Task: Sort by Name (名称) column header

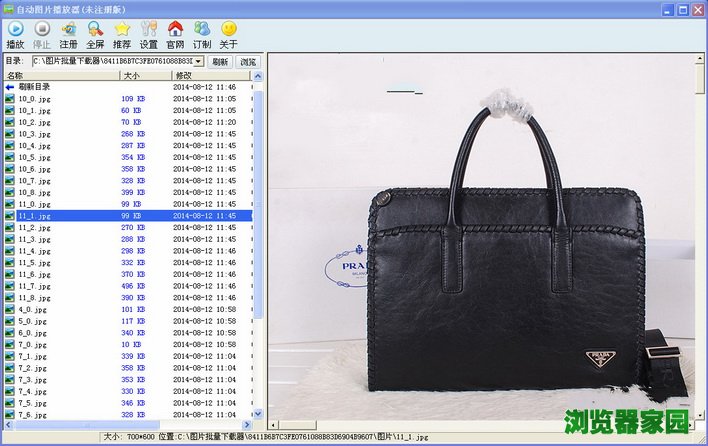Action: click(x=60, y=75)
